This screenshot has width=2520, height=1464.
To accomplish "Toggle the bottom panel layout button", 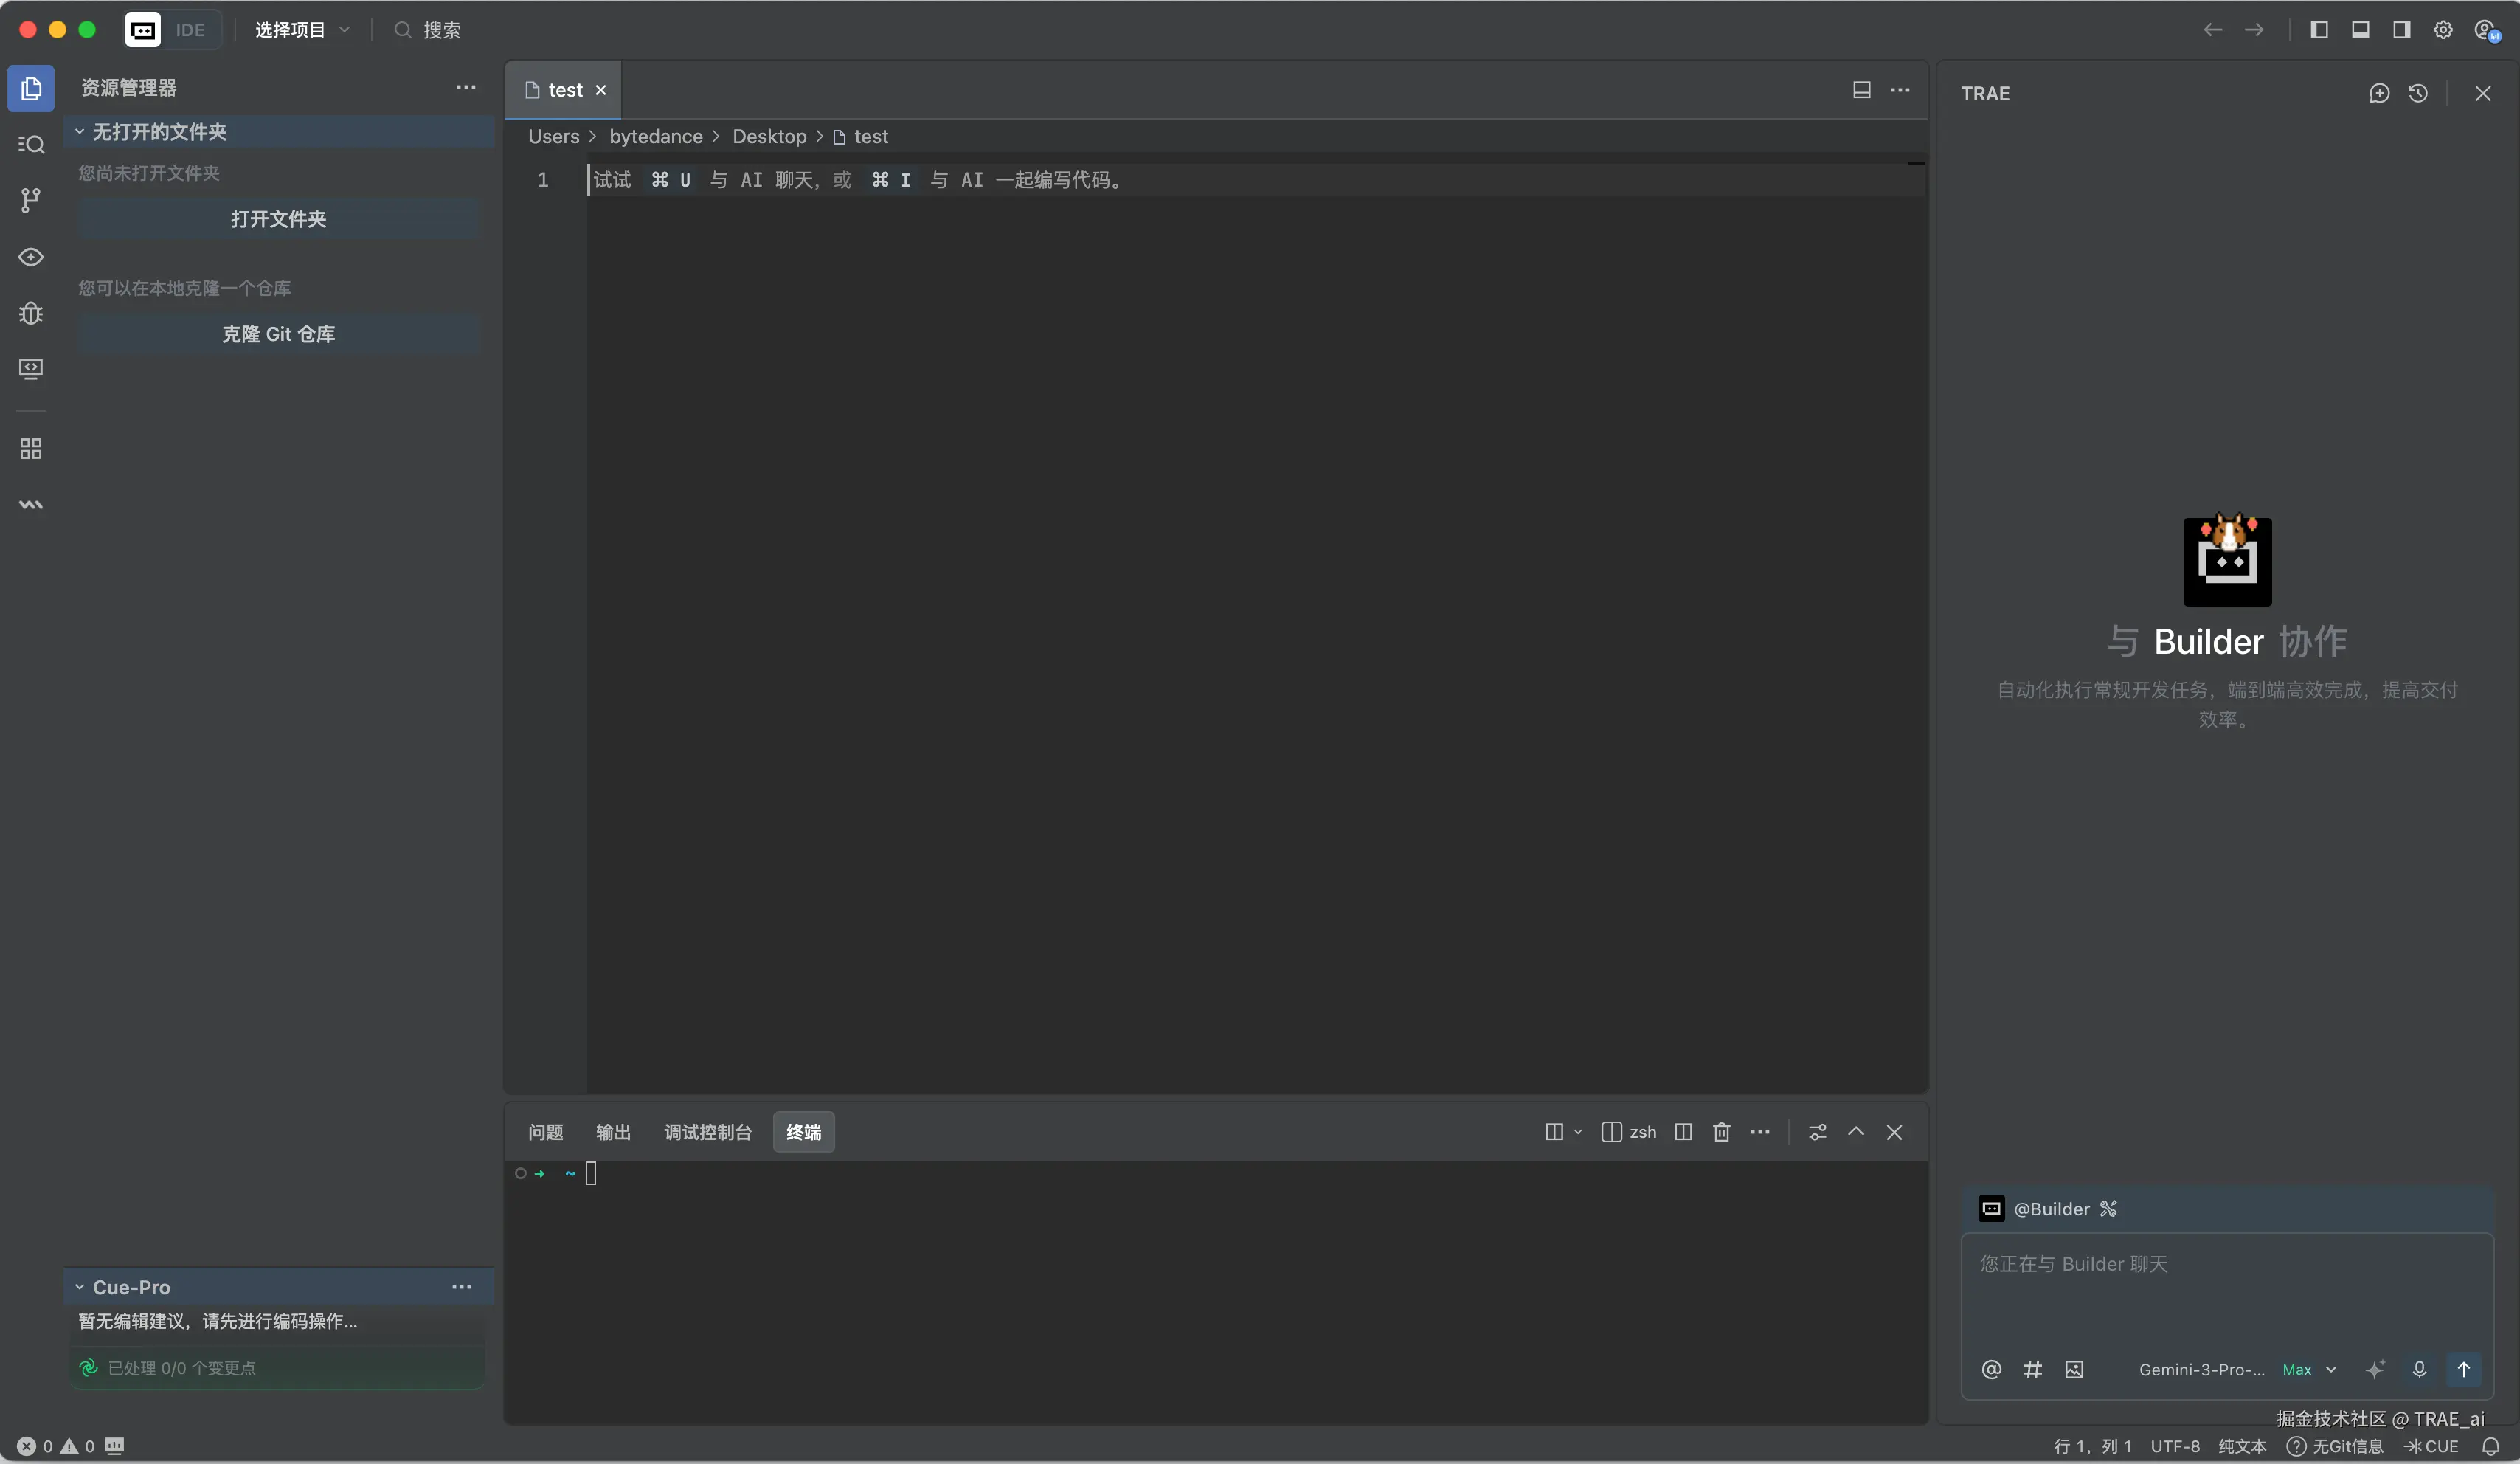I will click(x=2360, y=30).
